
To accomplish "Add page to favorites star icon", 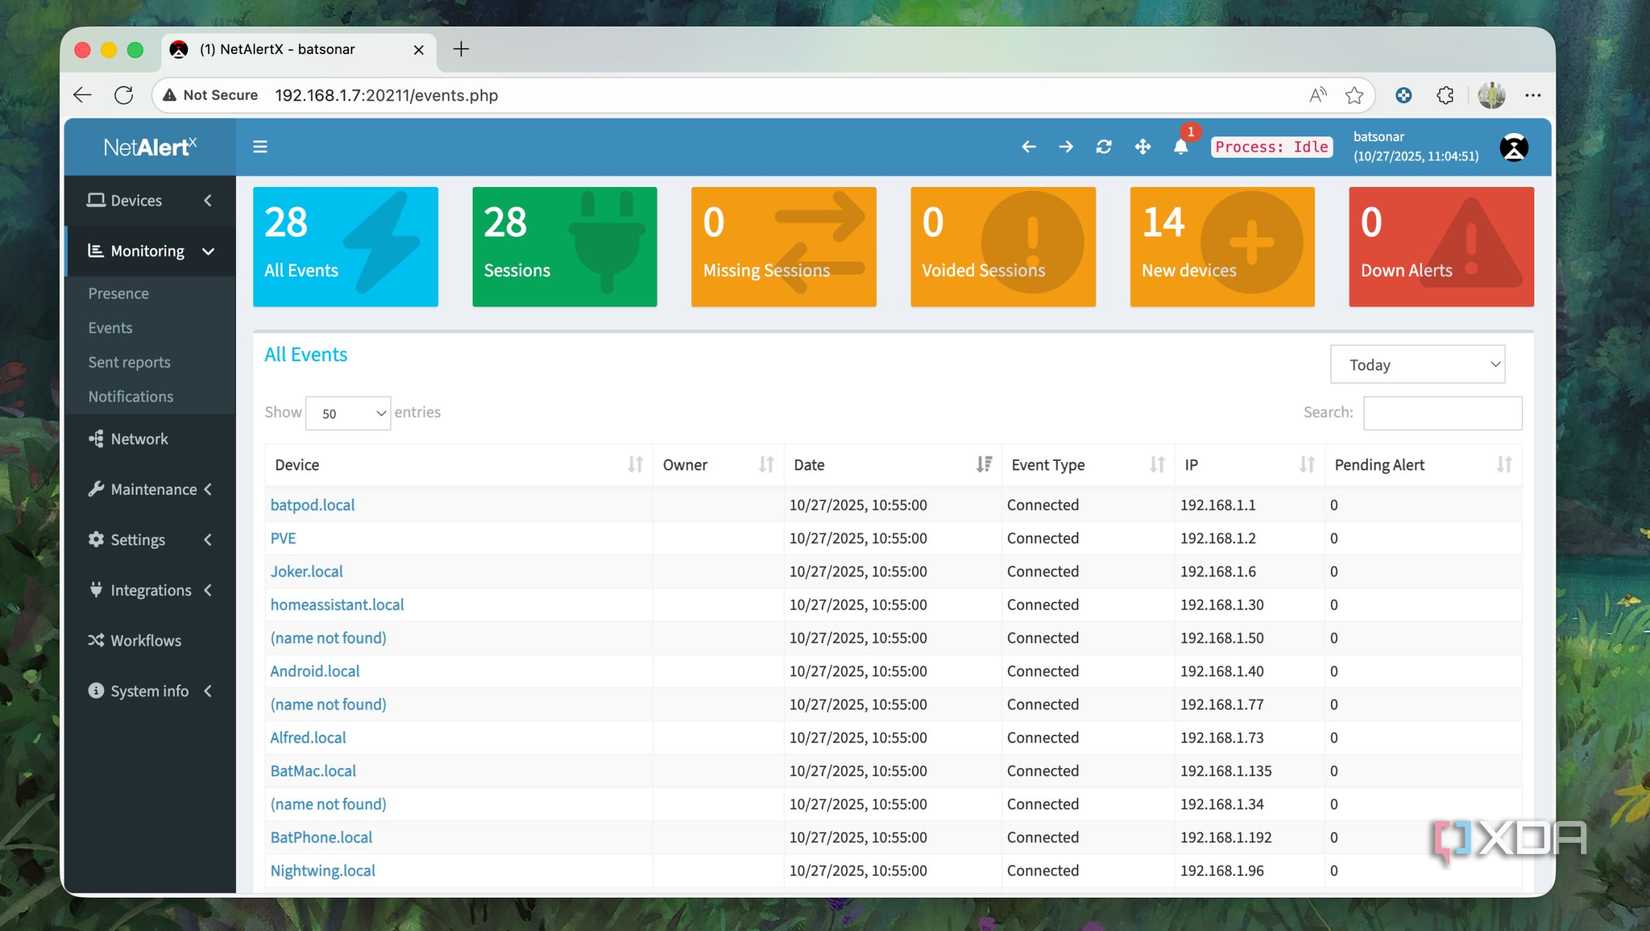I will click(x=1354, y=95).
